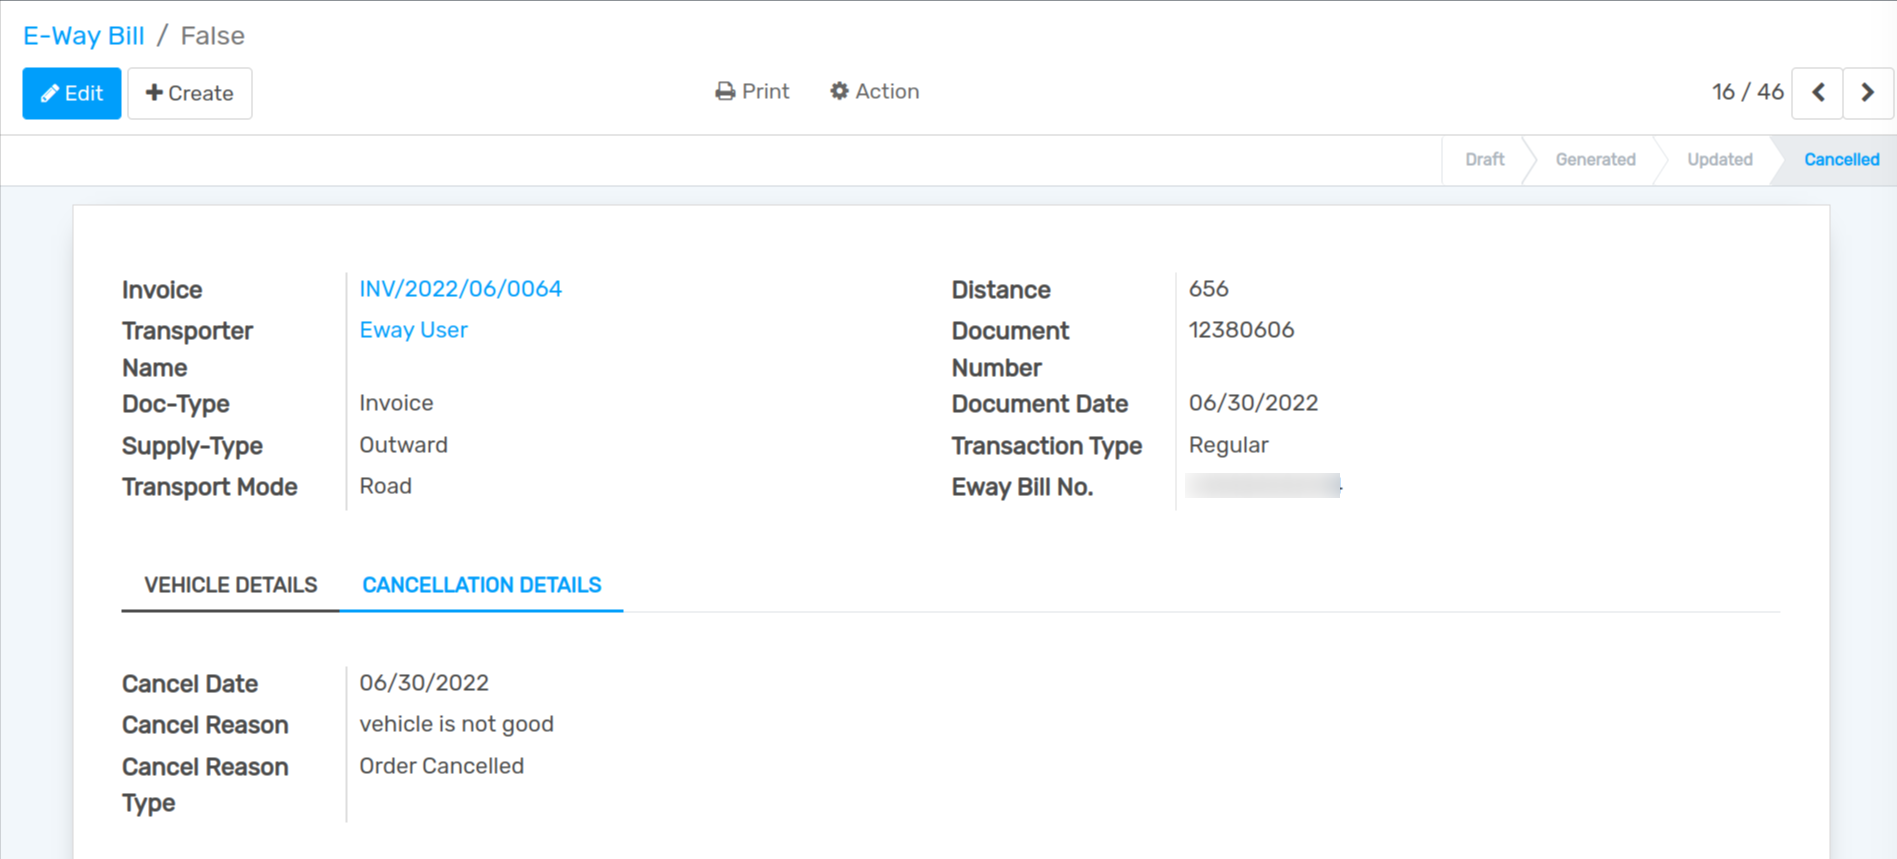Click the Edit pencil button
The height and width of the screenshot is (859, 1897).
[71, 93]
